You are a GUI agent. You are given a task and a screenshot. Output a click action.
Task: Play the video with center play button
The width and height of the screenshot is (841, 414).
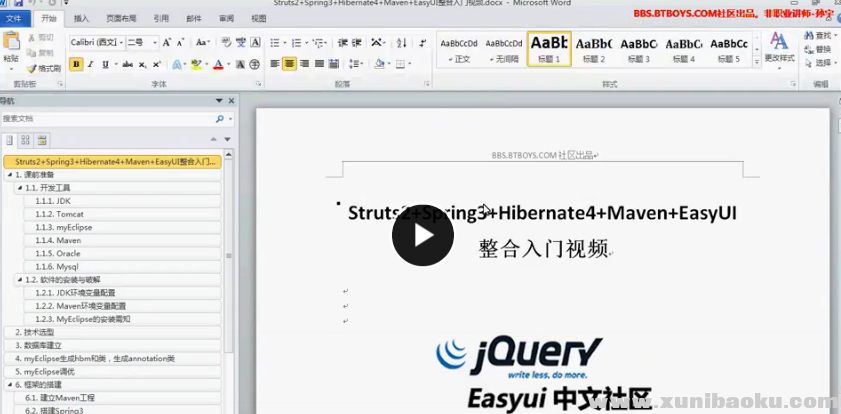(x=421, y=235)
